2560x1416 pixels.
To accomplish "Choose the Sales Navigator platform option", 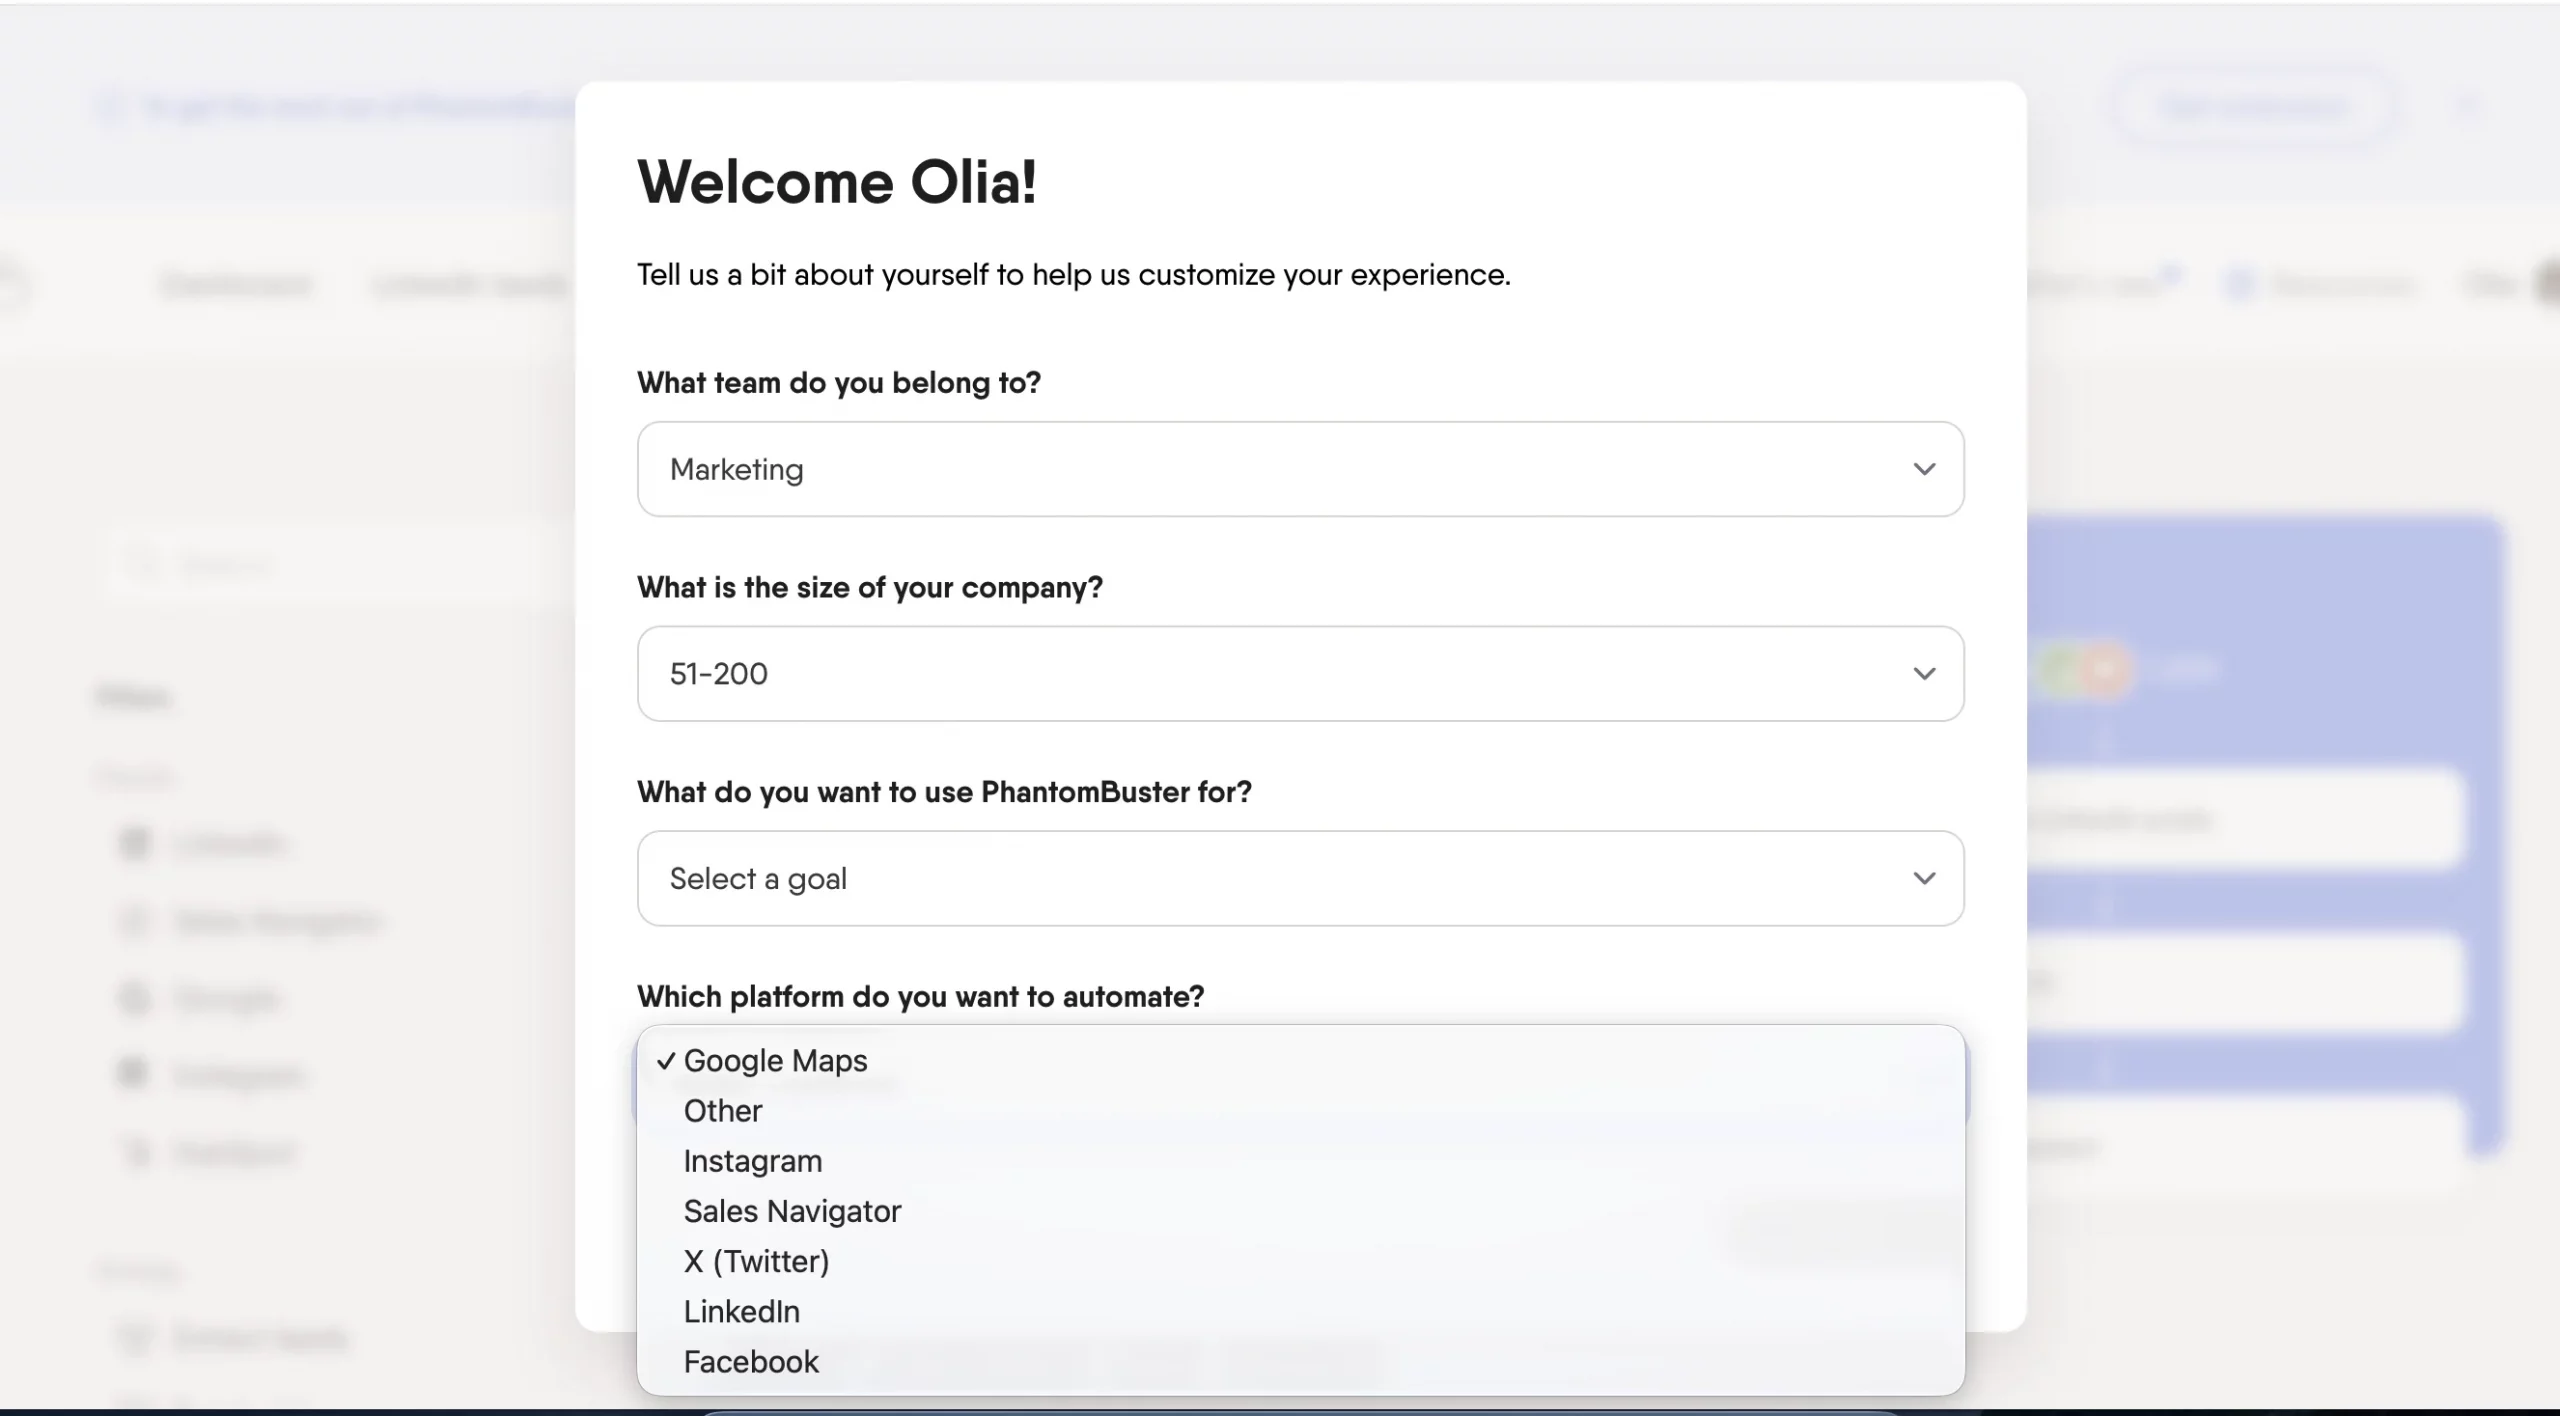I will 791,1210.
